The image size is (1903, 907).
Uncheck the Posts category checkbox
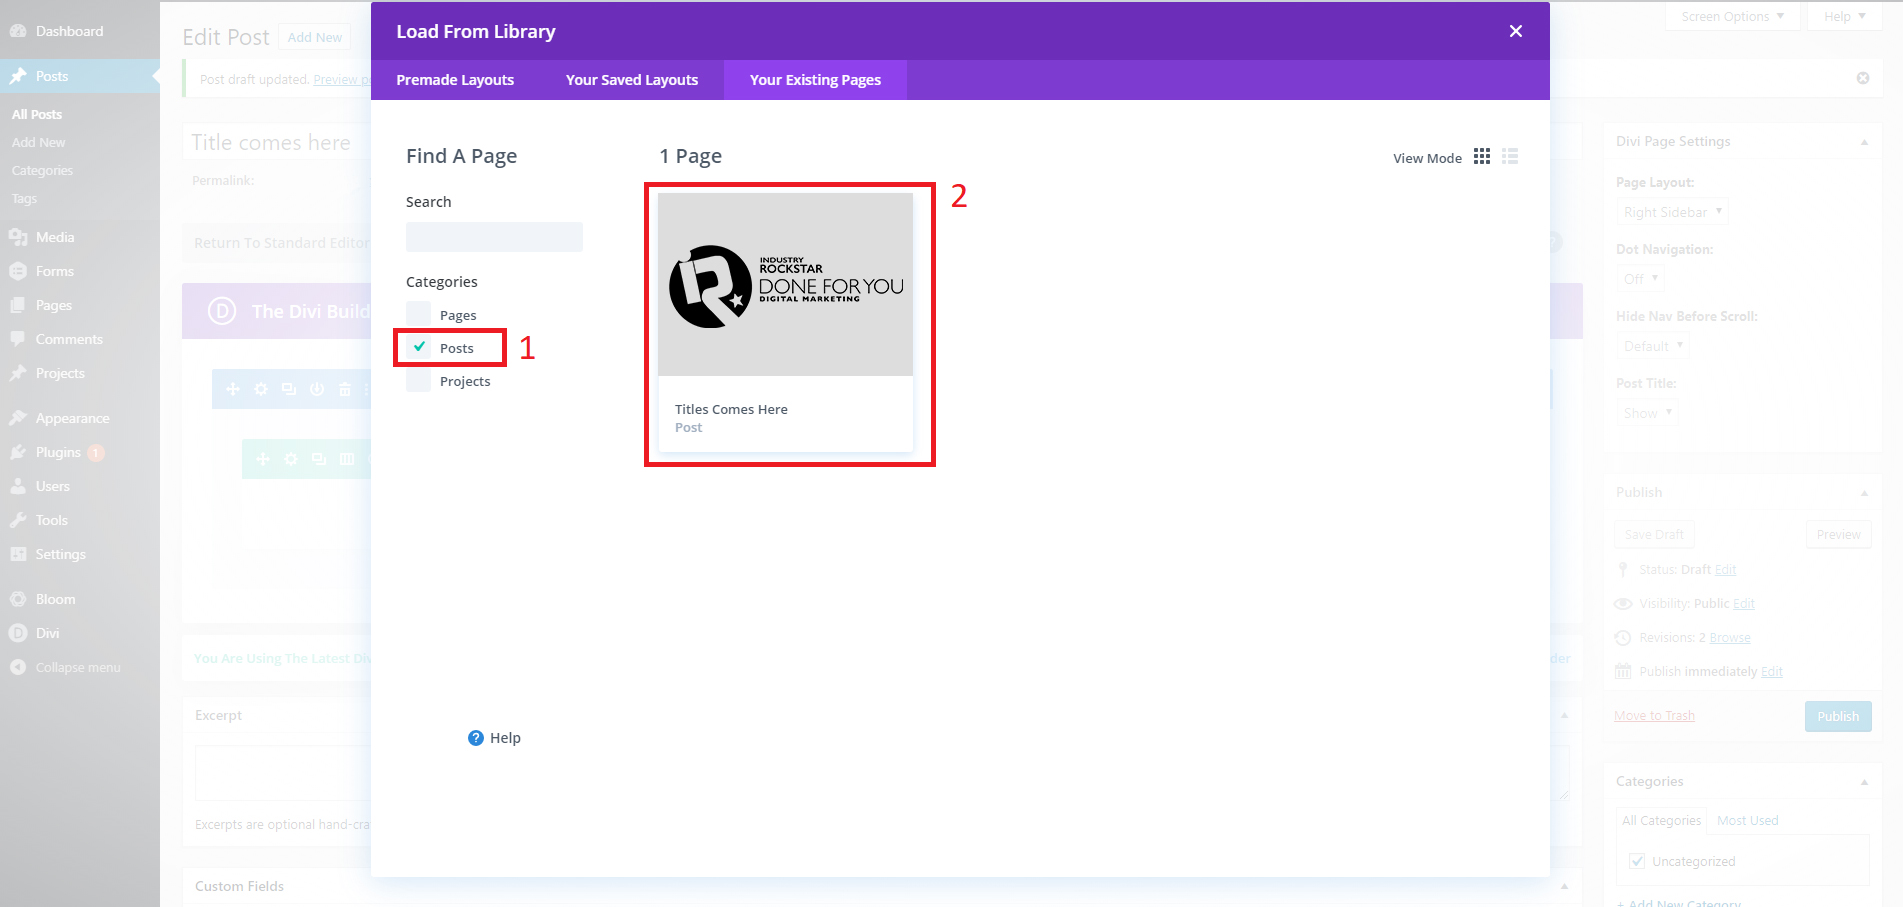tap(419, 347)
